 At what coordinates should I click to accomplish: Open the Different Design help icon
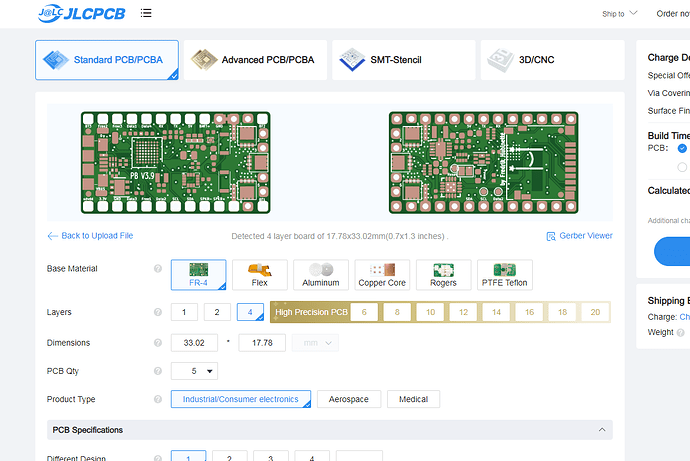(x=158, y=458)
